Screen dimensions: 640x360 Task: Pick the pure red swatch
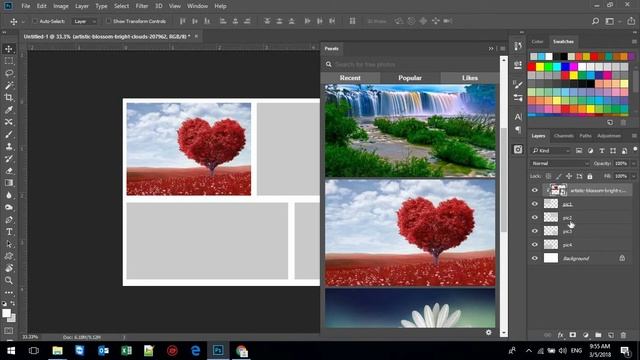click(531, 67)
